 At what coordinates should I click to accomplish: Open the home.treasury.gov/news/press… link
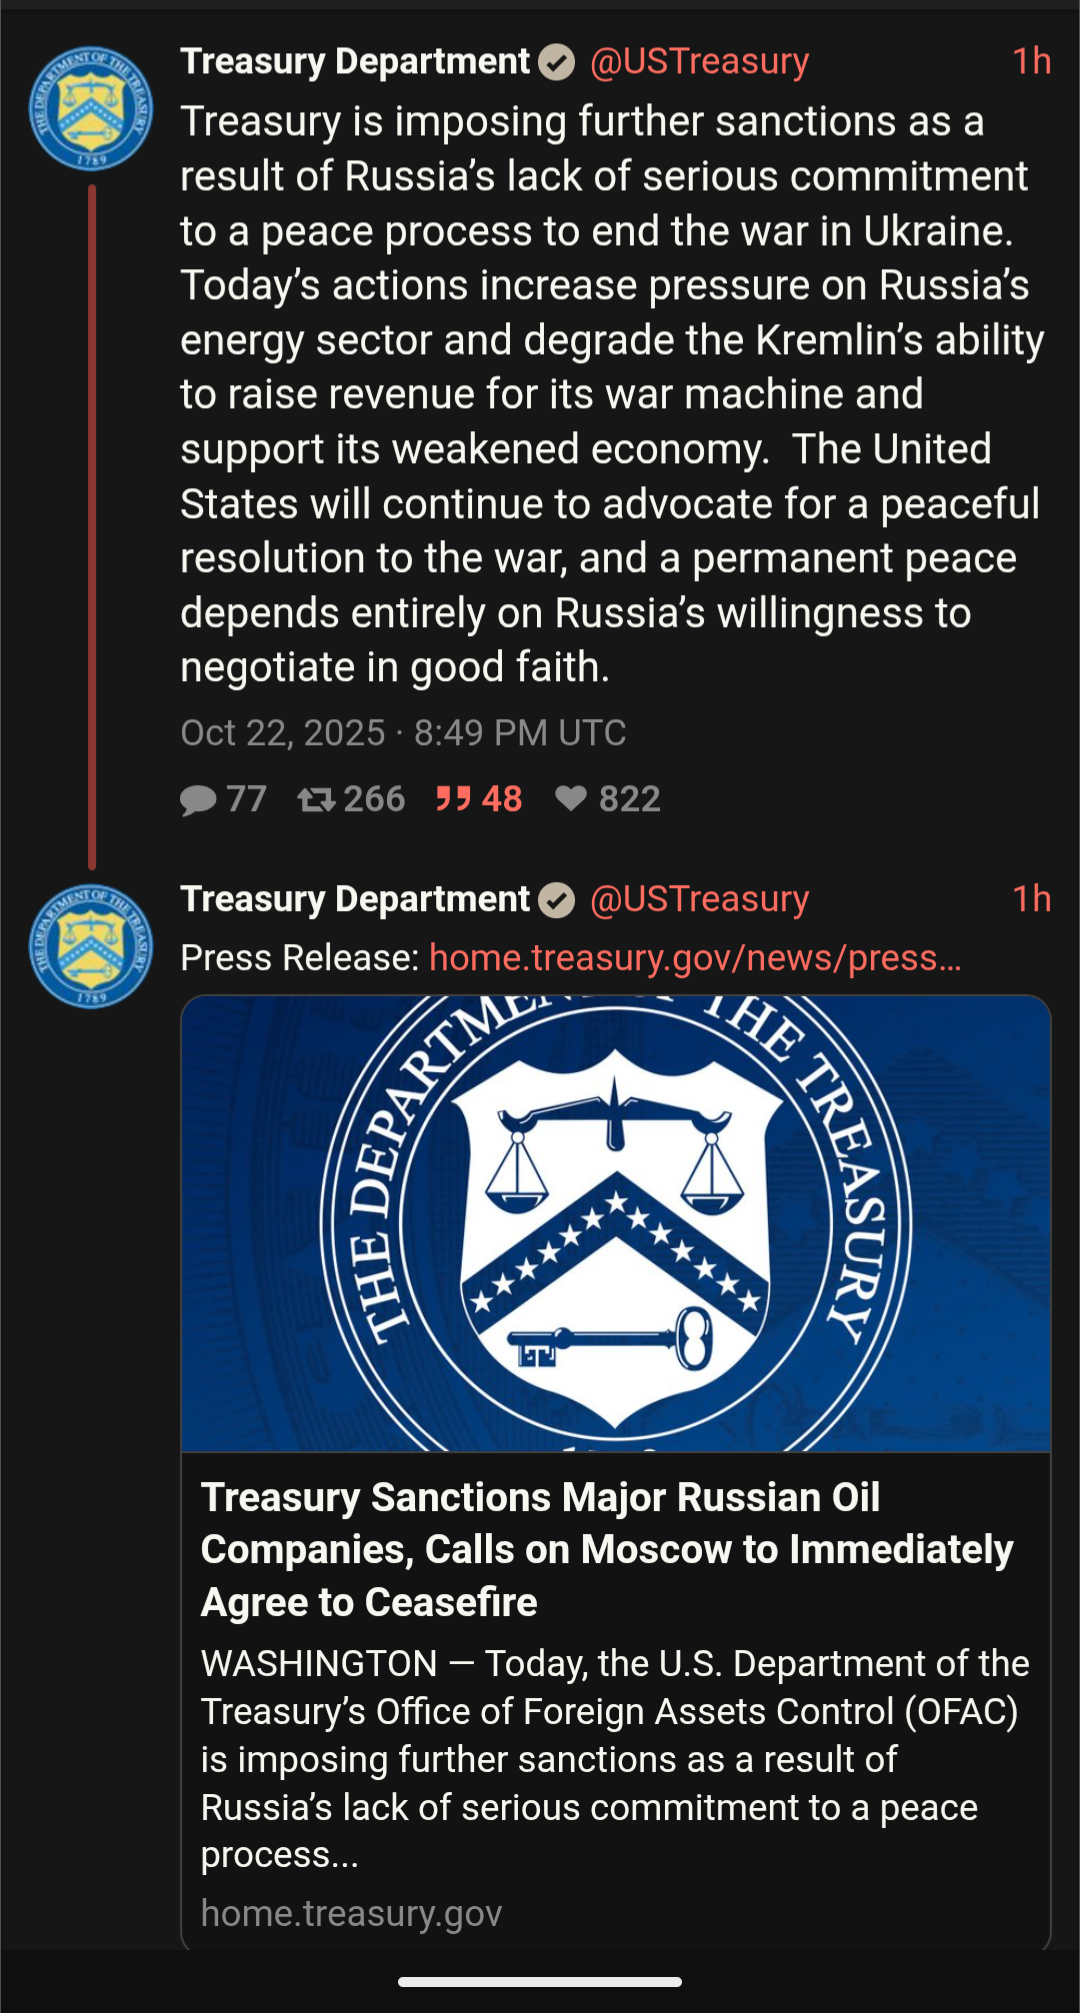tap(695, 958)
